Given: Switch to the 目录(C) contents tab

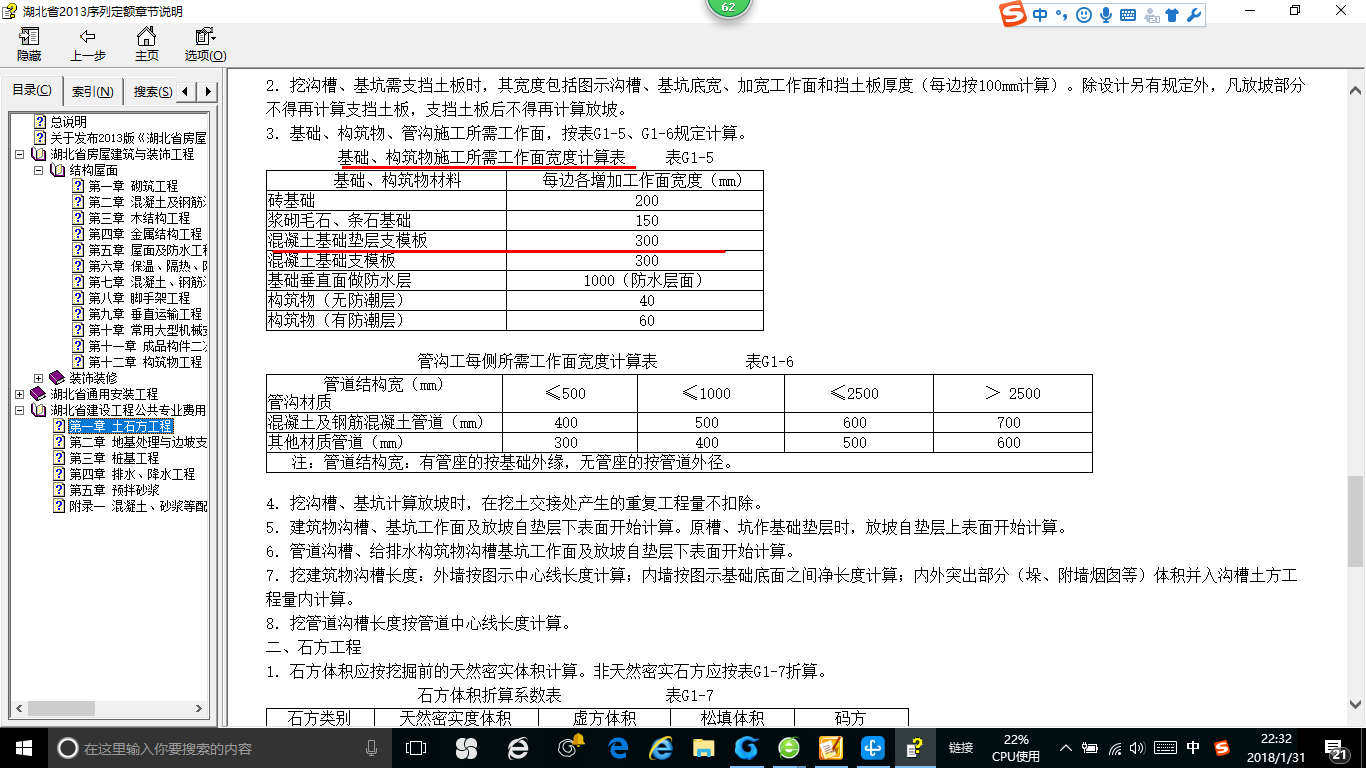Looking at the screenshot, I should [x=32, y=91].
